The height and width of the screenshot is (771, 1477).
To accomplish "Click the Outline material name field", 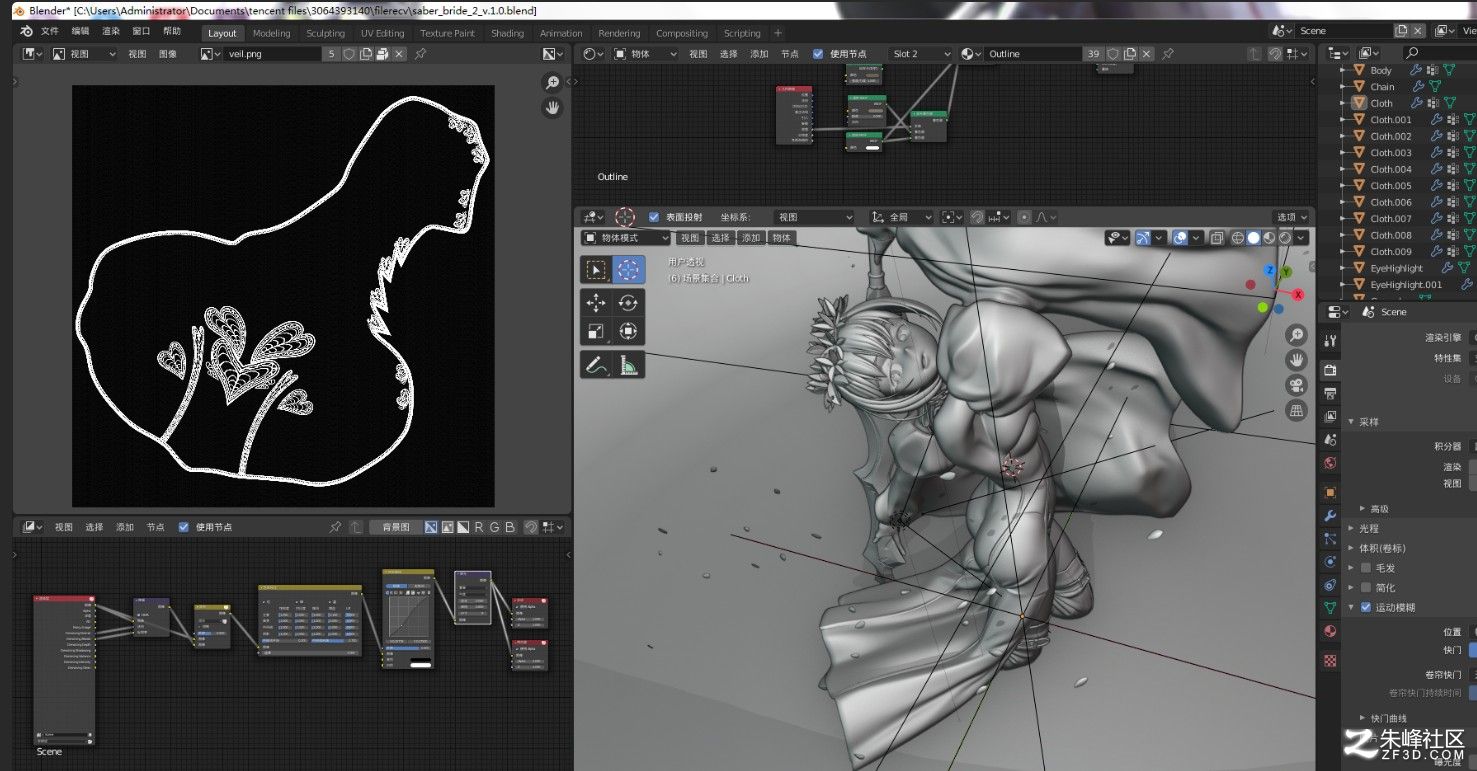I will coord(1033,54).
